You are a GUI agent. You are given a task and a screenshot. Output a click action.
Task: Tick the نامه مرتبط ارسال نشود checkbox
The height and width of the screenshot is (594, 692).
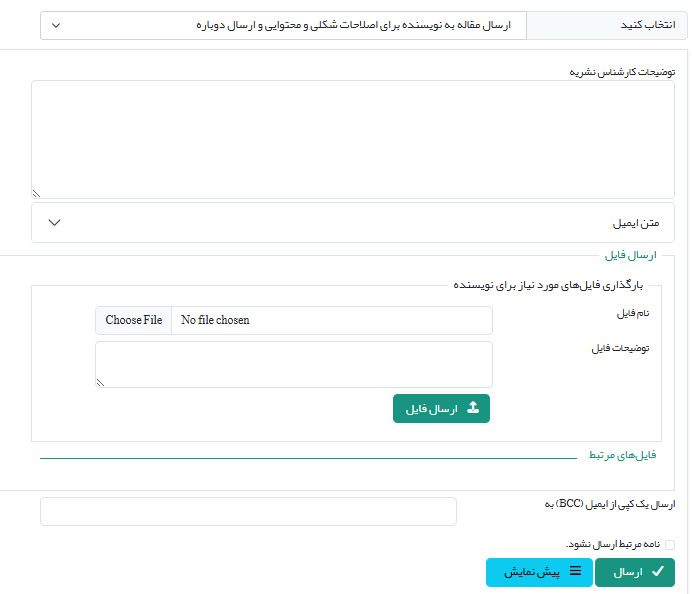[670, 545]
